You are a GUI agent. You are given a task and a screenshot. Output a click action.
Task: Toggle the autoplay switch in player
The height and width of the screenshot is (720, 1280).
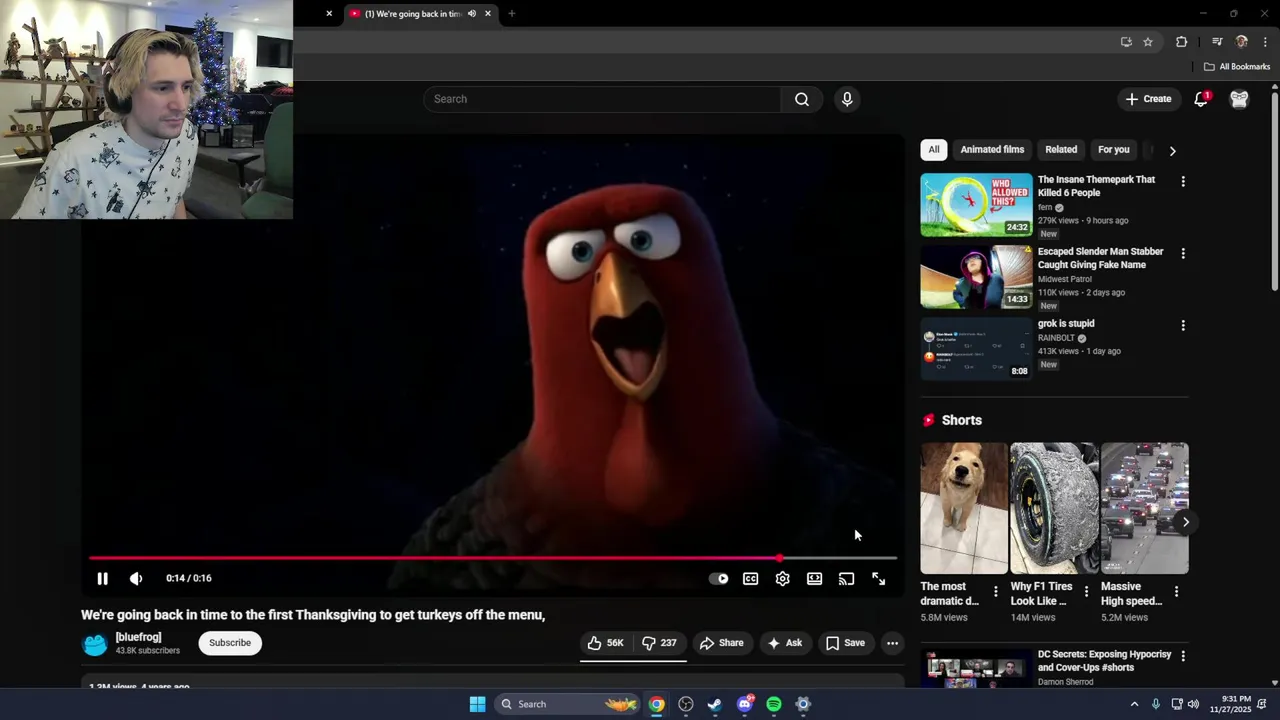719,579
